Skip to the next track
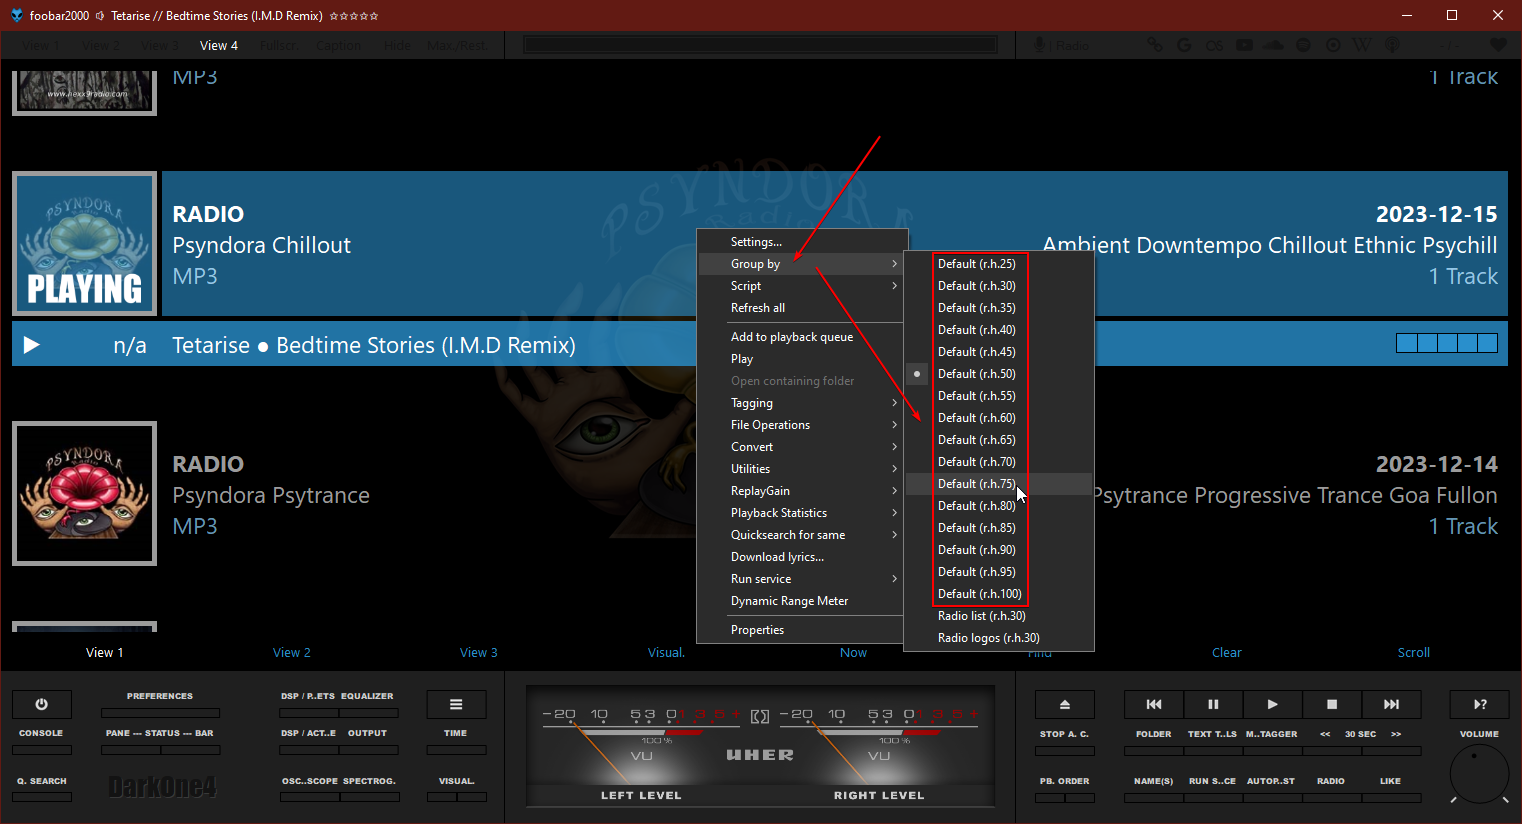The width and height of the screenshot is (1522, 824). click(x=1391, y=704)
